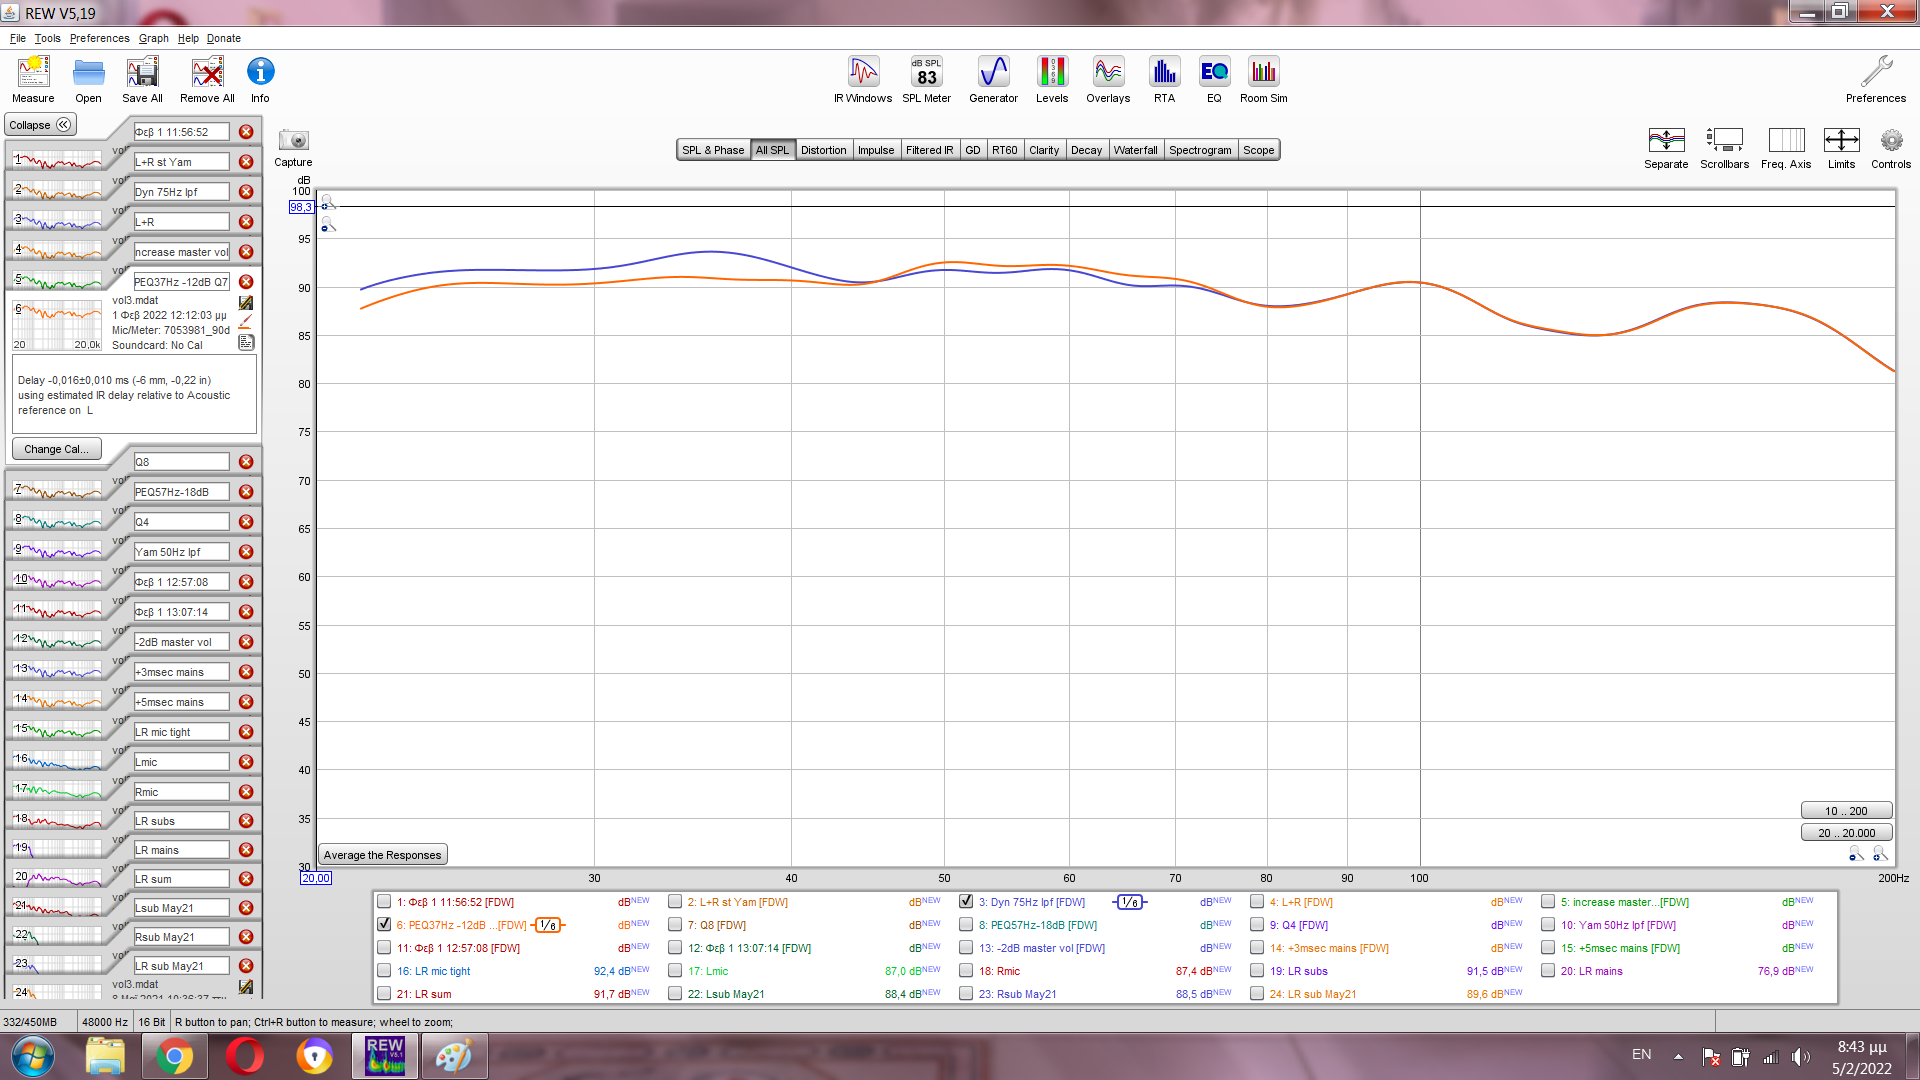Image resolution: width=1920 pixels, height=1080 pixels.
Task: Open the Paint app in taskbar
Action: (x=454, y=1056)
